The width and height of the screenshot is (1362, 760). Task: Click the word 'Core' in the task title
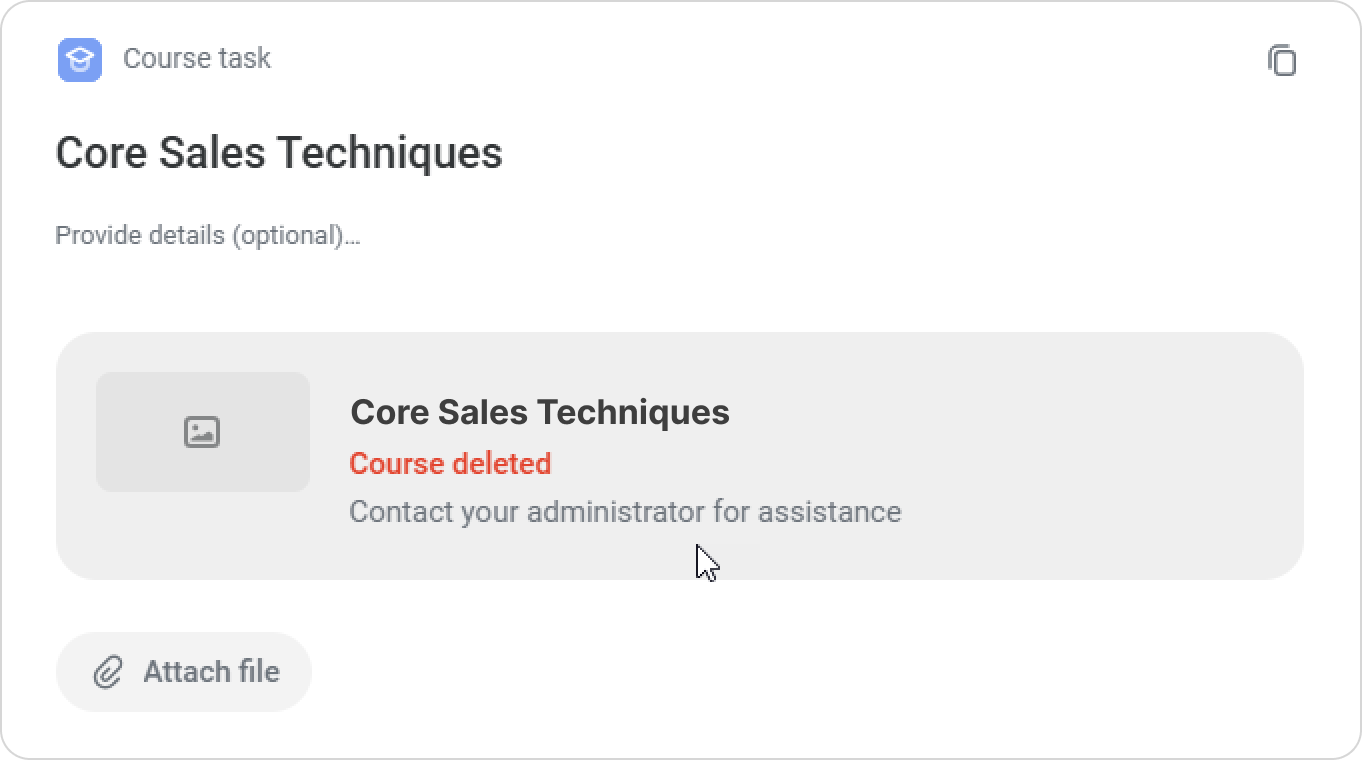point(90,153)
